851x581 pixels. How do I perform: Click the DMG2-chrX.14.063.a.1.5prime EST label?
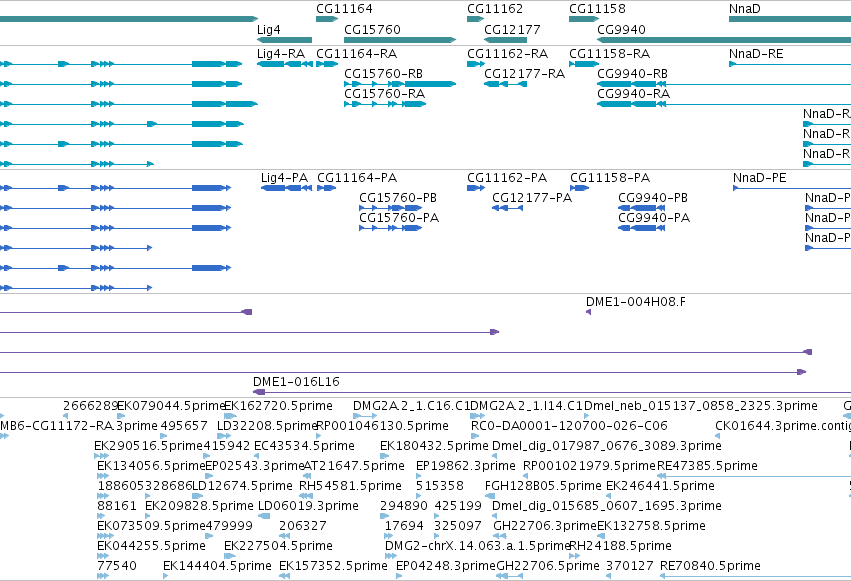(478, 546)
